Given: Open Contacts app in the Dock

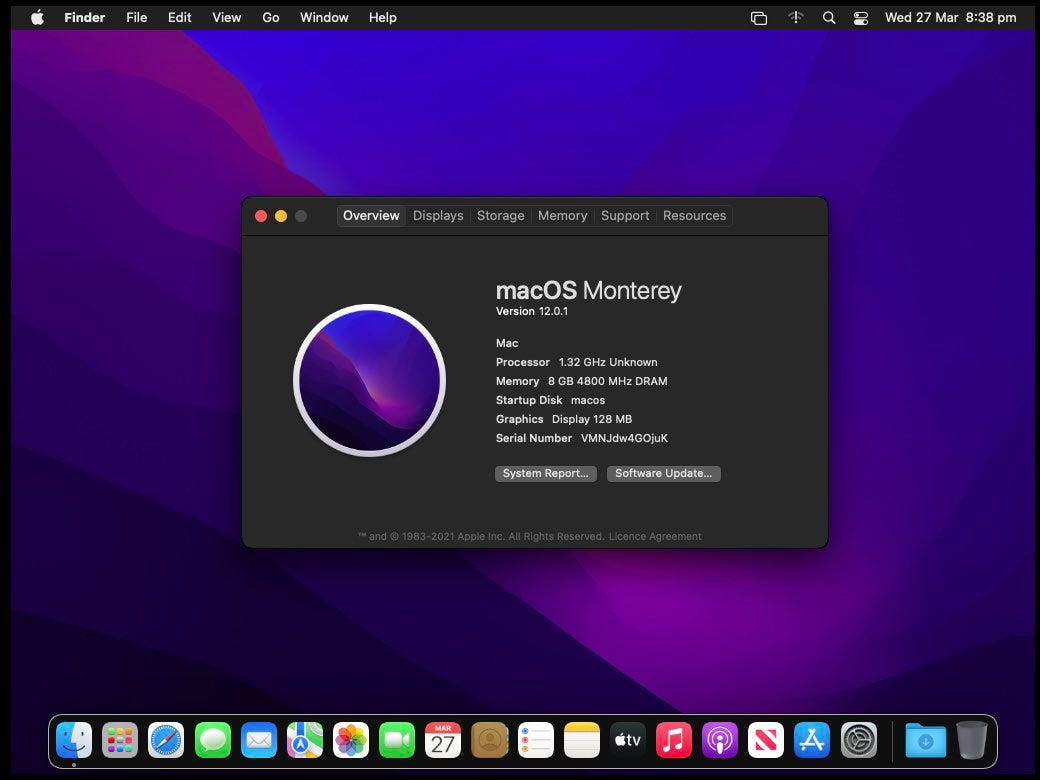Looking at the screenshot, I should [489, 740].
